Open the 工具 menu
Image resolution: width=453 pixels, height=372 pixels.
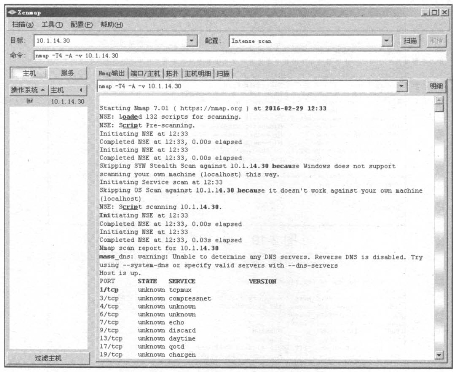pyautogui.click(x=52, y=25)
